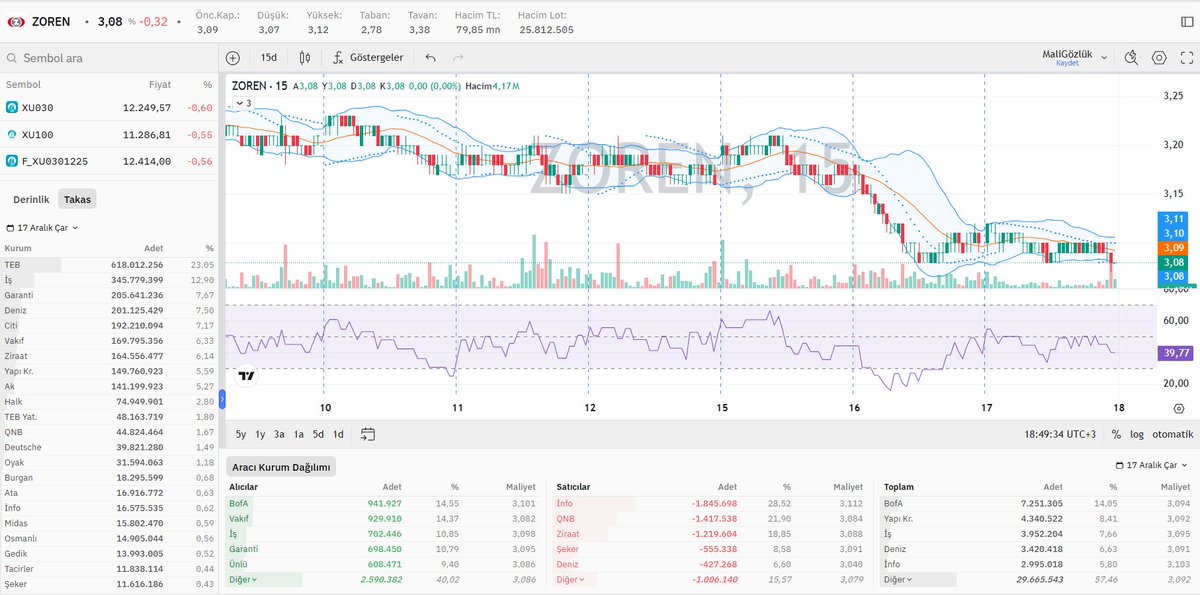Expand Diğer row under Toplam

pos(896,580)
